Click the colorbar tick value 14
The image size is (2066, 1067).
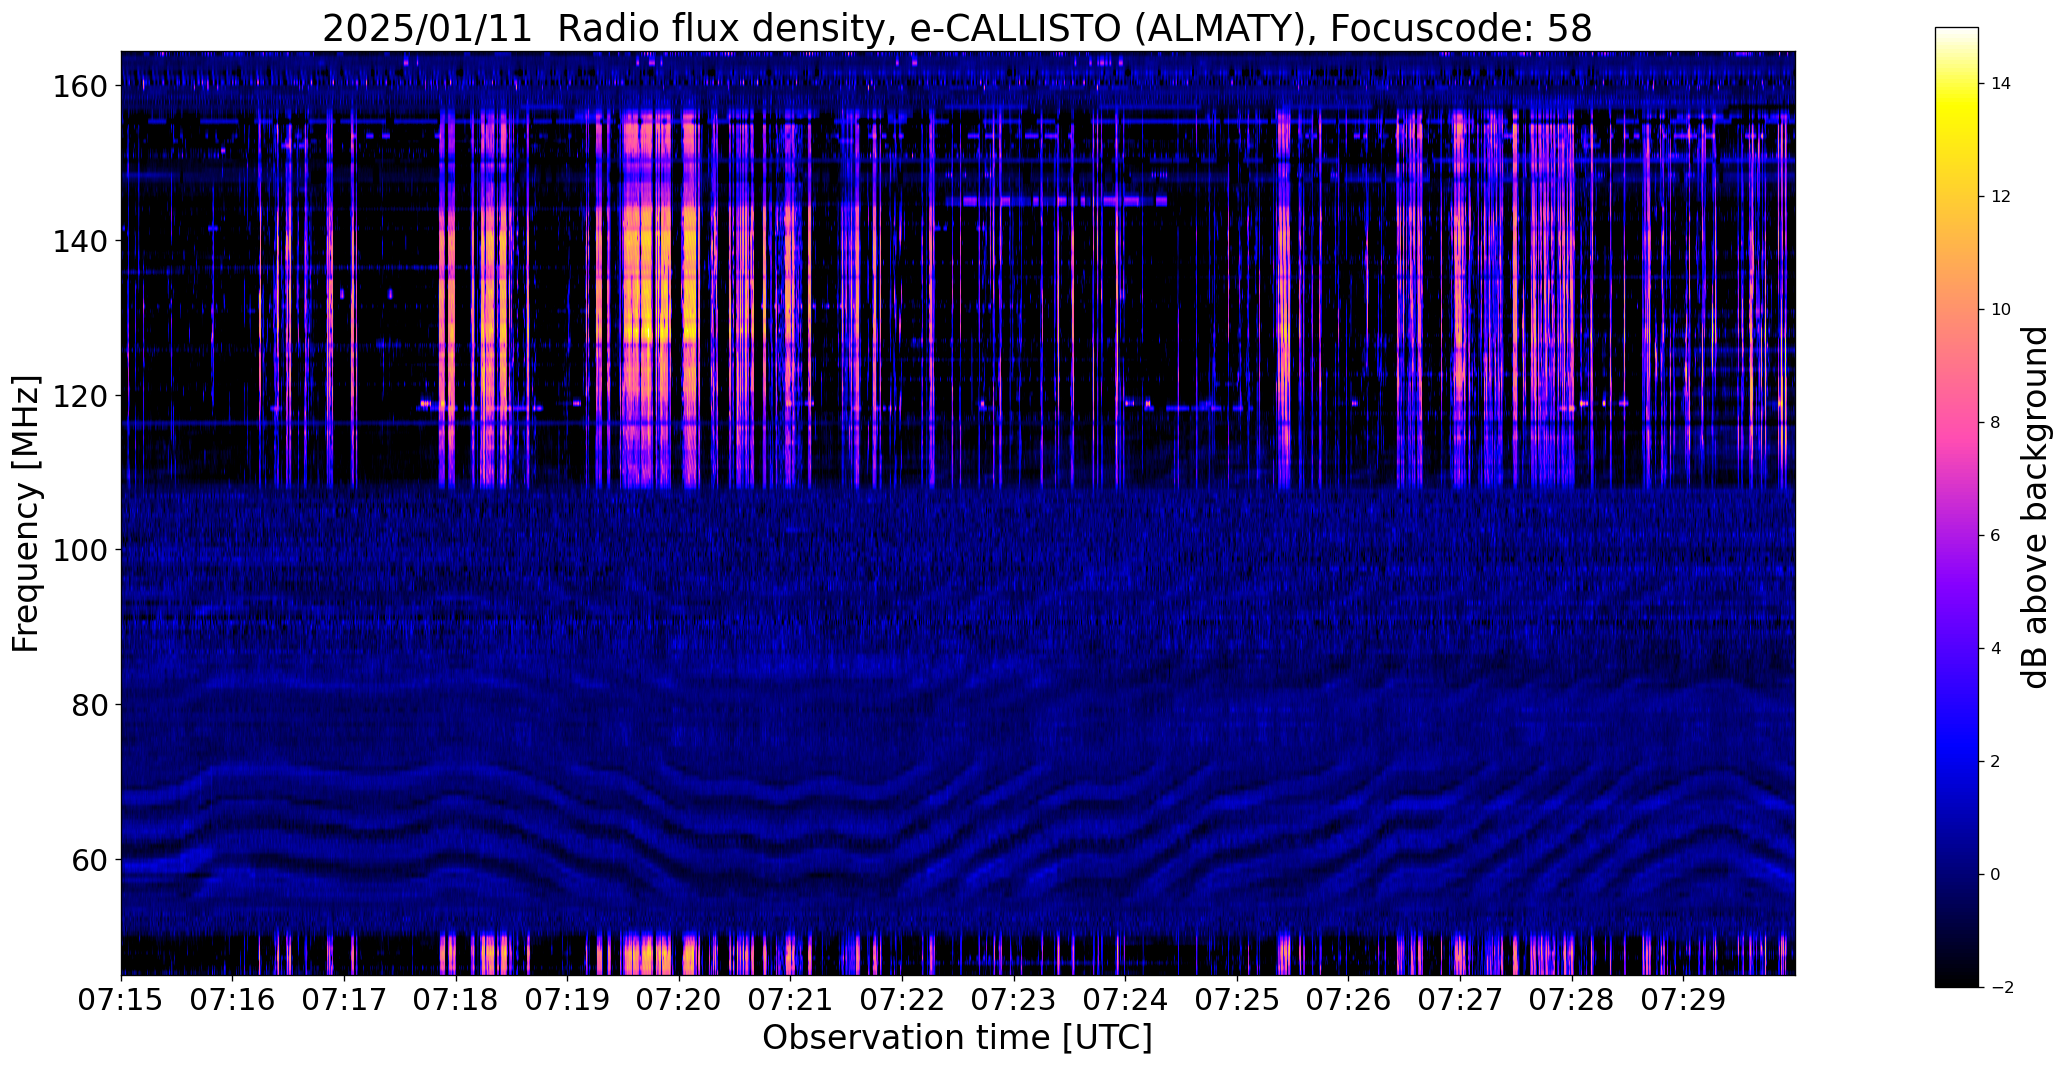[x=2001, y=84]
